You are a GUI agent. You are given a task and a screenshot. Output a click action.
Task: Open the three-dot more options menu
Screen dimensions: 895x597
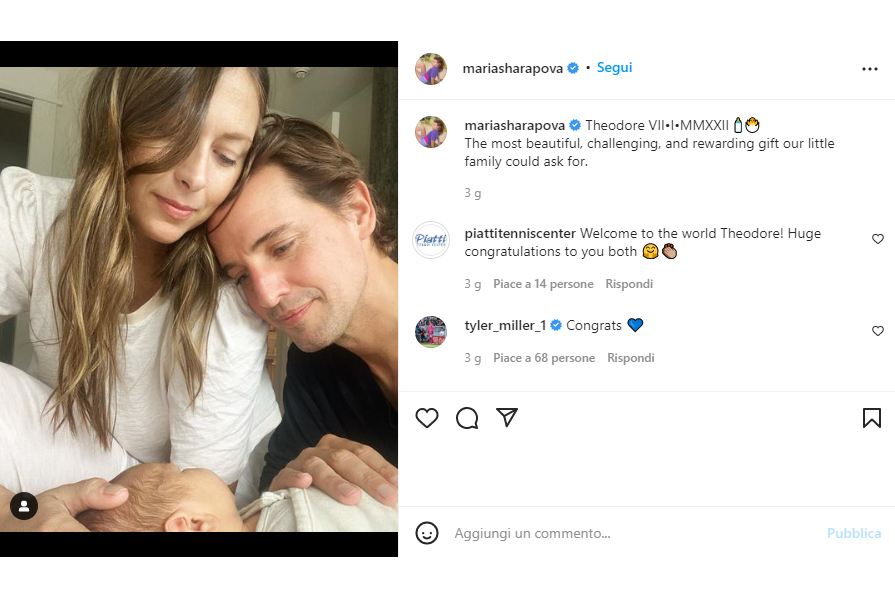[869, 69]
